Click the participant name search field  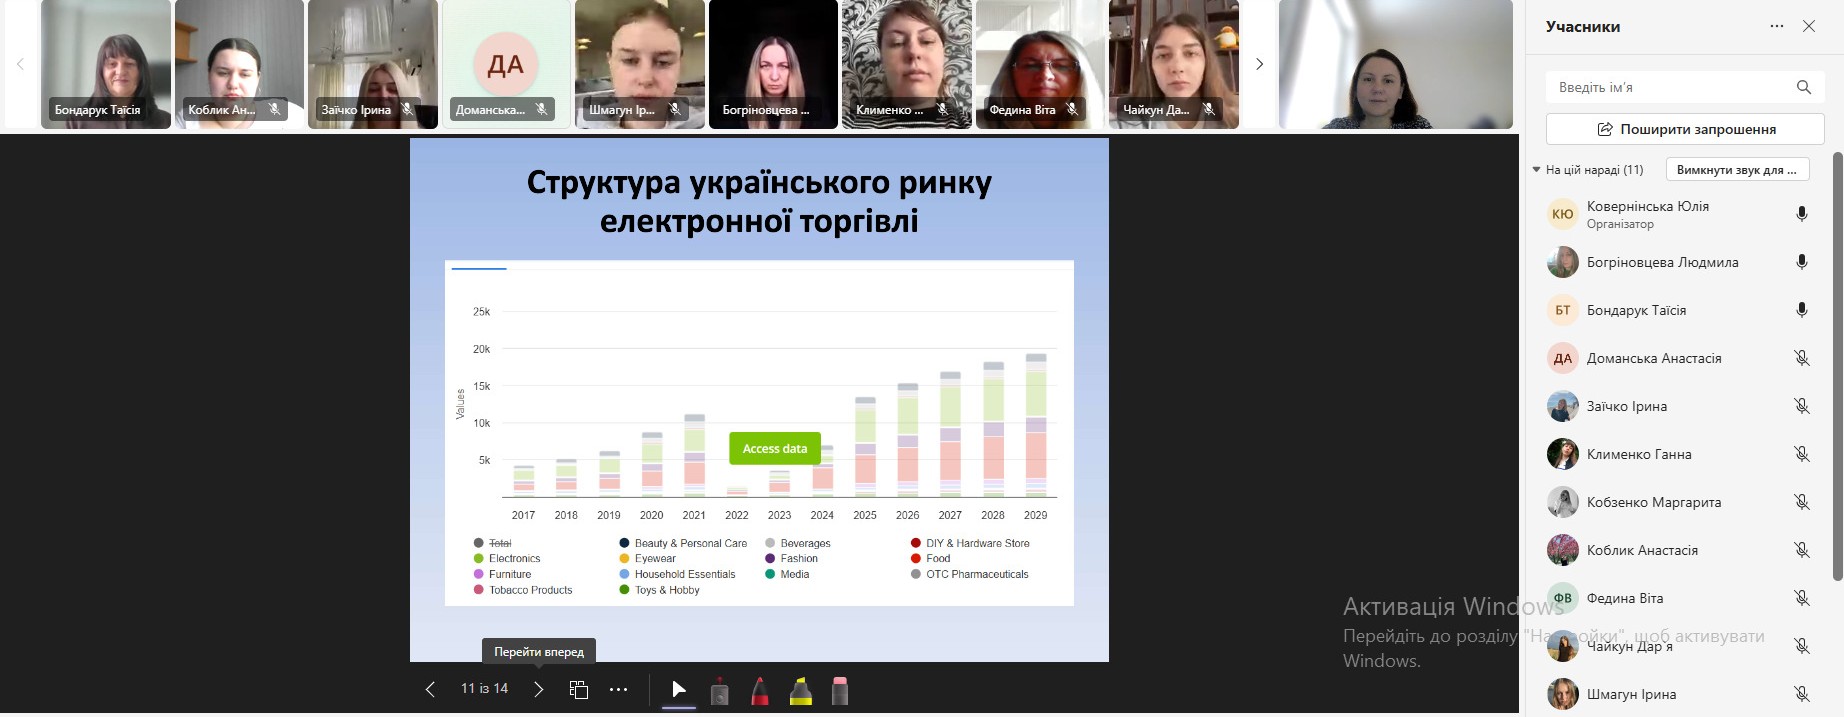(x=1672, y=87)
